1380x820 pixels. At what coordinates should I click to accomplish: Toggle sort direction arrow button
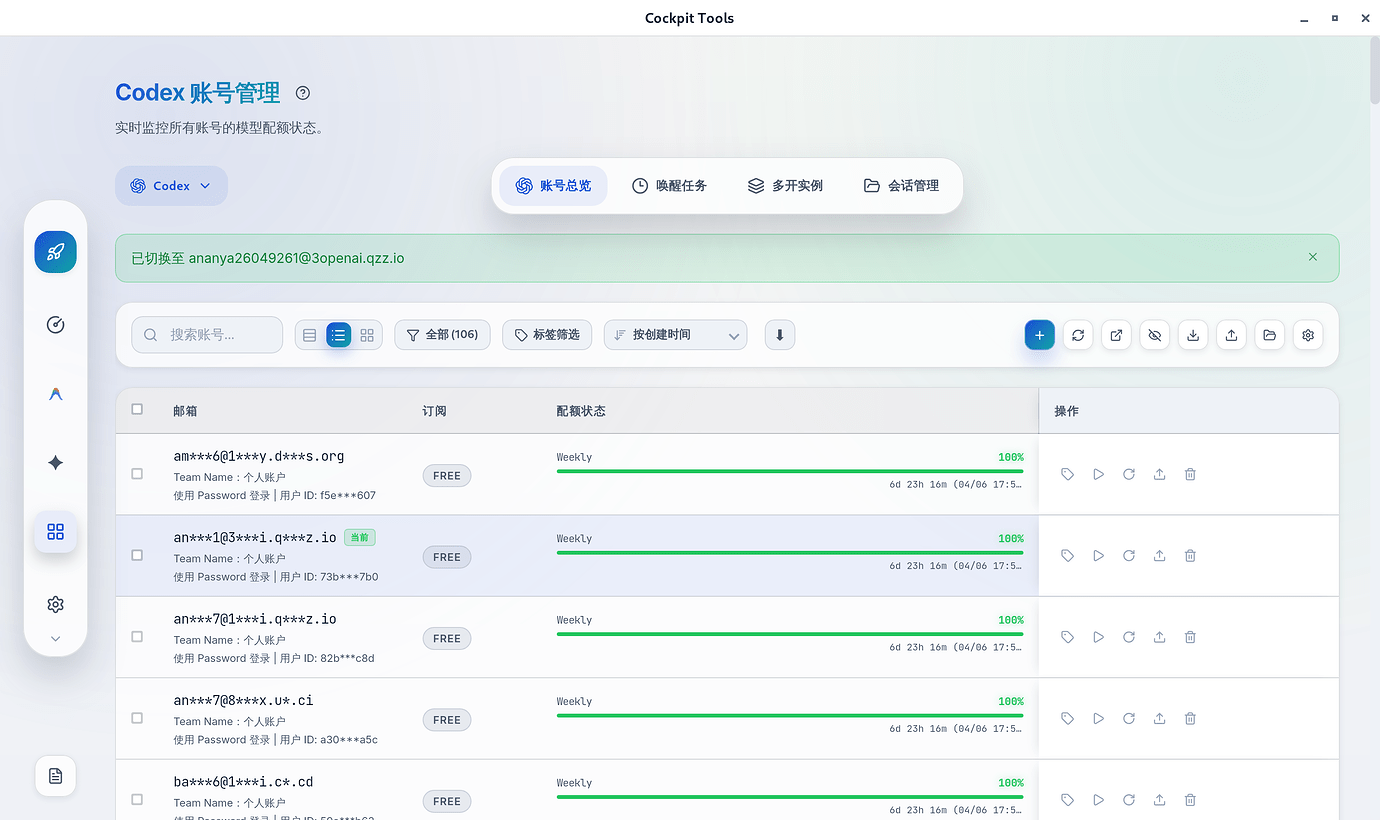(780, 335)
